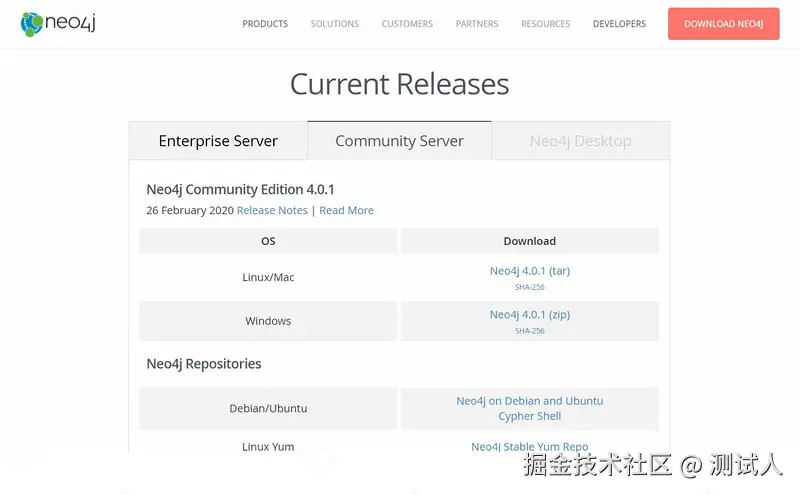Screen dimensions: 800x495
Task: Open Neo4j on Debian and Ubuntu link
Action: (530, 401)
